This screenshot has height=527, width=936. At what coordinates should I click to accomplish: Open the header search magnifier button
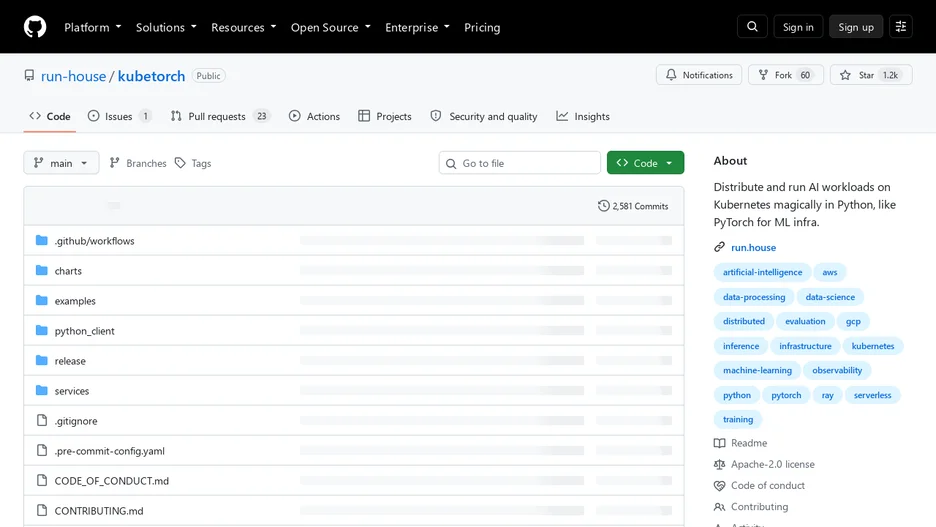point(752,27)
